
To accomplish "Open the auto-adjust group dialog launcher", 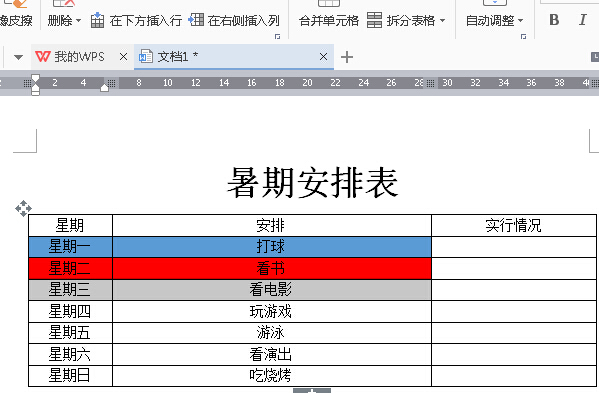I will [x=523, y=37].
